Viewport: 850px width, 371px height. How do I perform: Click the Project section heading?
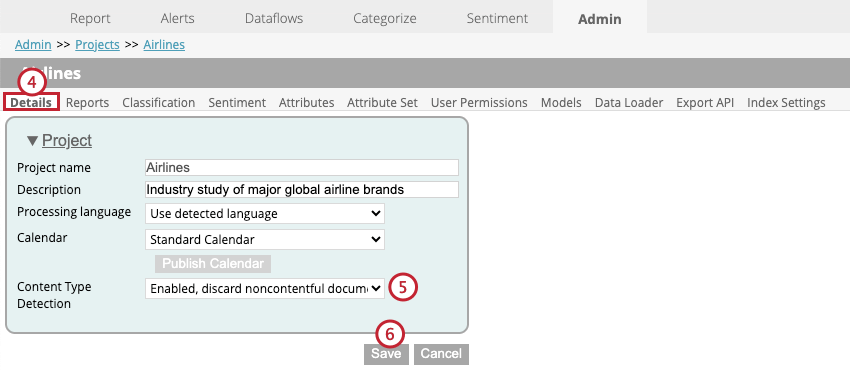point(67,140)
